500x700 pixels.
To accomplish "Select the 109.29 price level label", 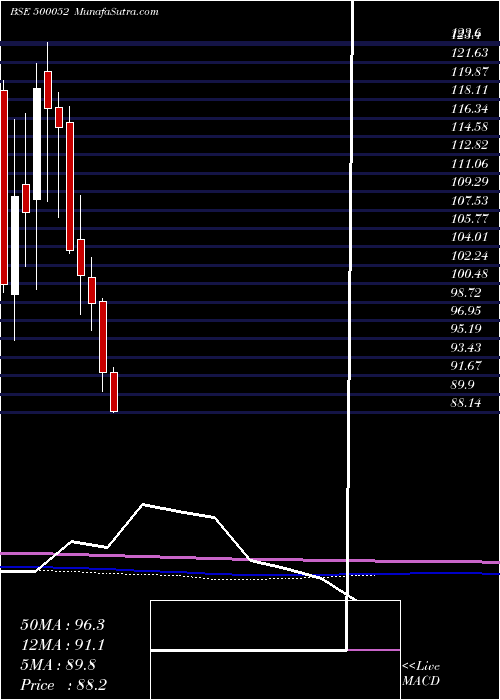I will [x=470, y=182].
